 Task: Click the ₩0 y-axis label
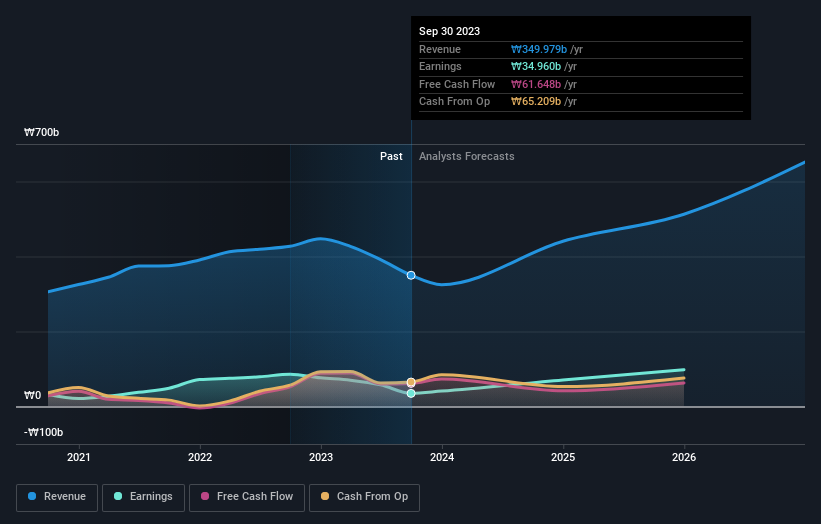(32, 395)
